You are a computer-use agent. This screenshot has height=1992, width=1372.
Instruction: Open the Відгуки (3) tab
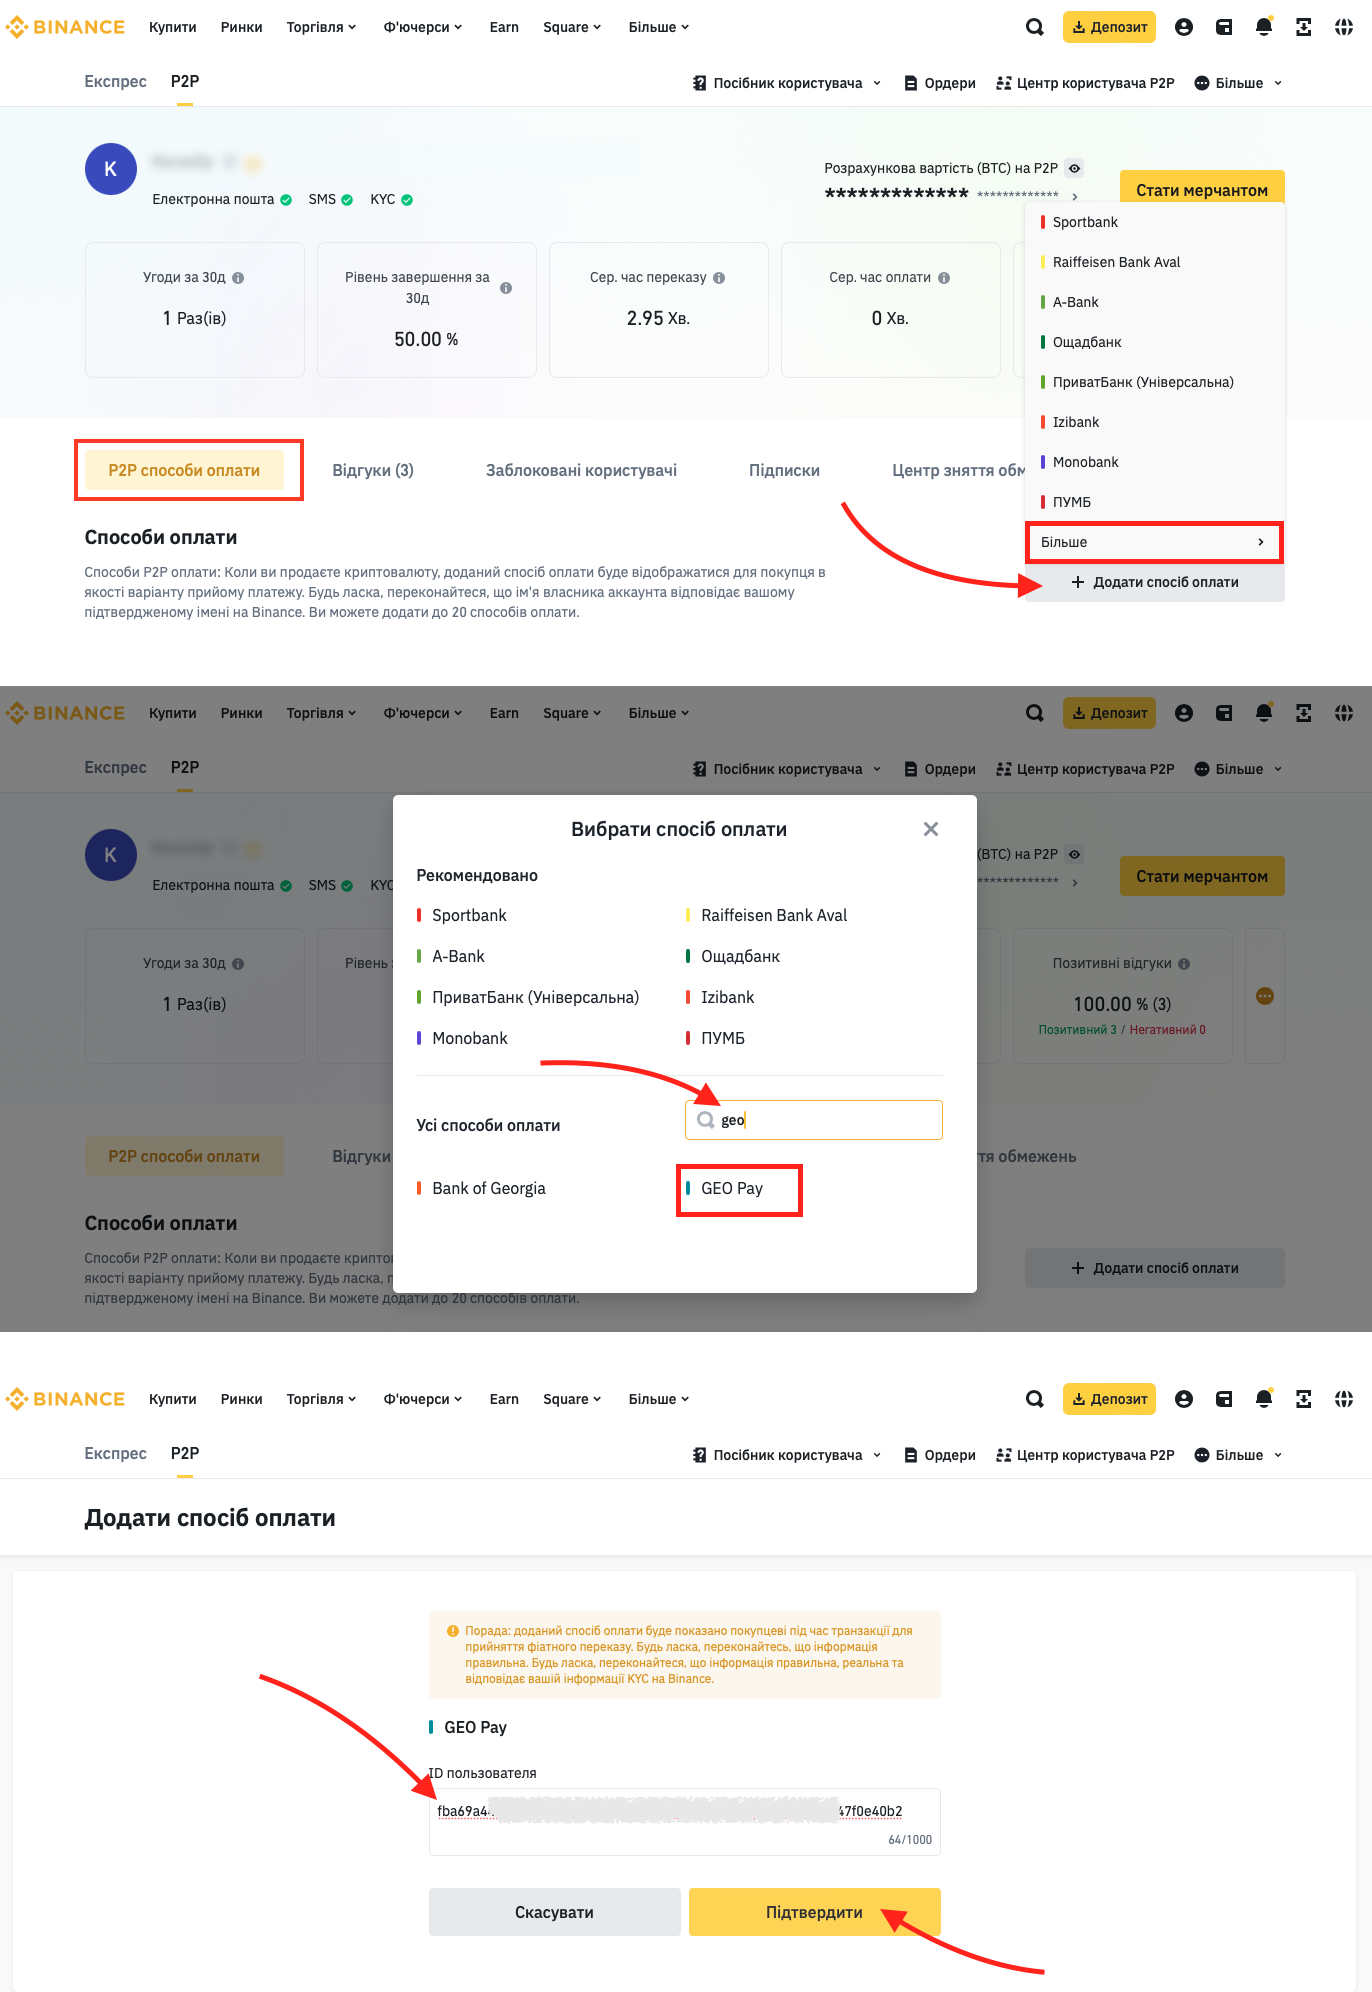(373, 470)
